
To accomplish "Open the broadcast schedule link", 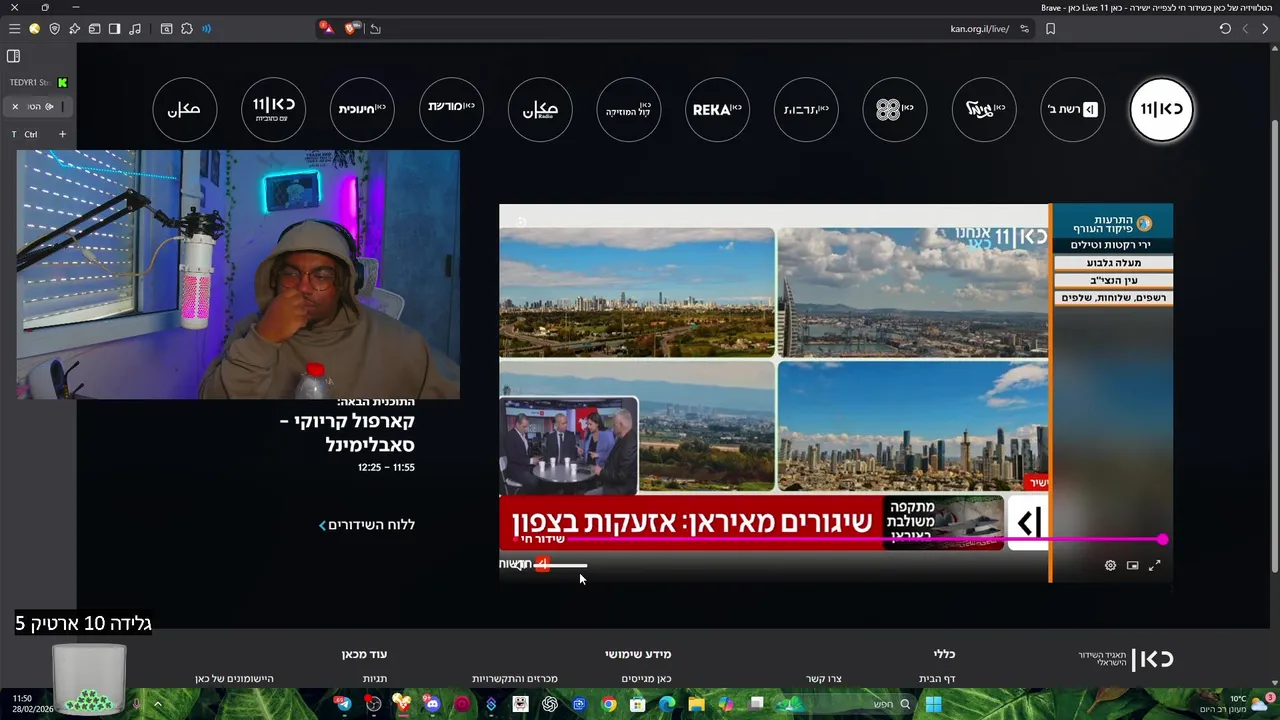I will [366, 525].
